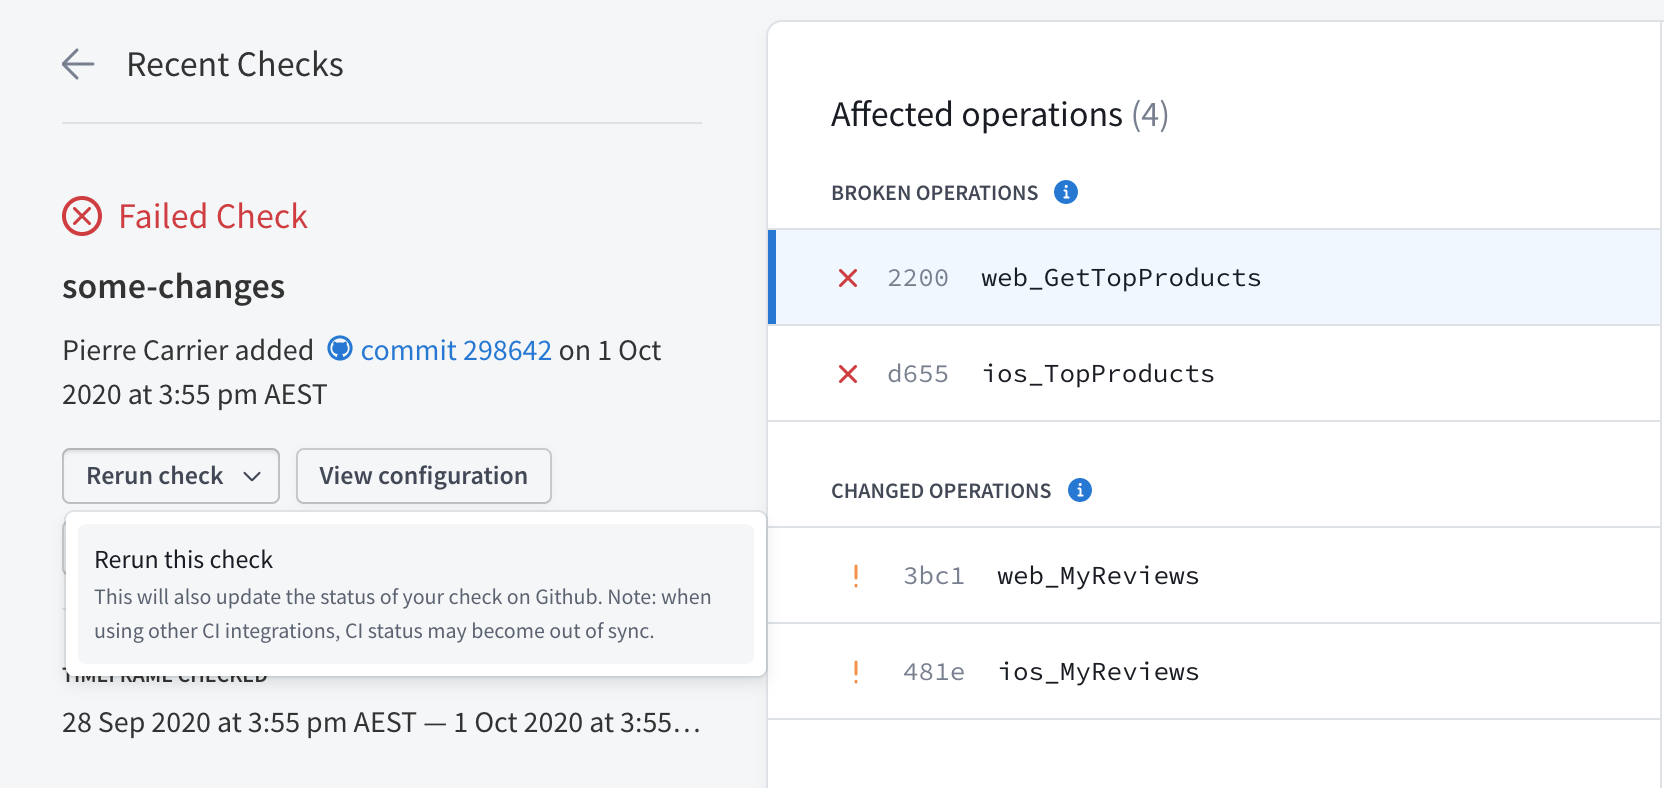Open commit 298642 link
1664x788 pixels.
click(x=456, y=350)
